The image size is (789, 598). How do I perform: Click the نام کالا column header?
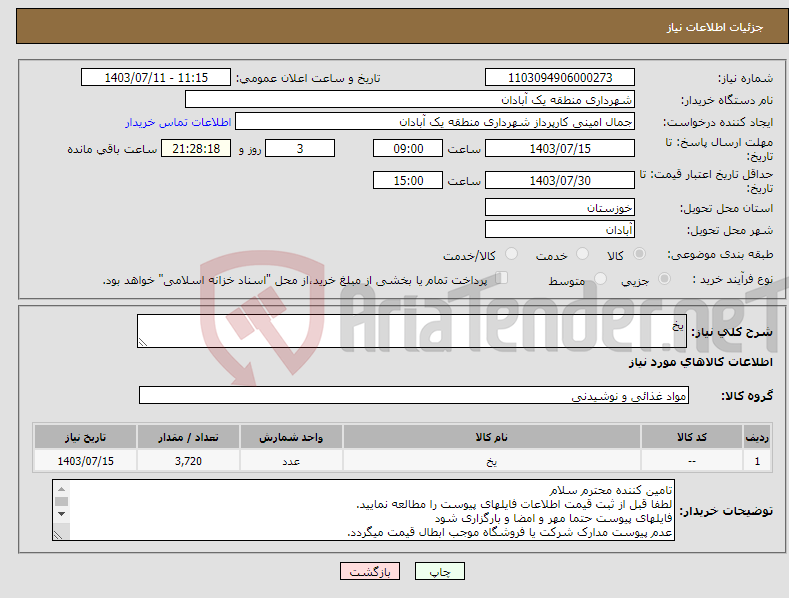pyautogui.click(x=492, y=437)
